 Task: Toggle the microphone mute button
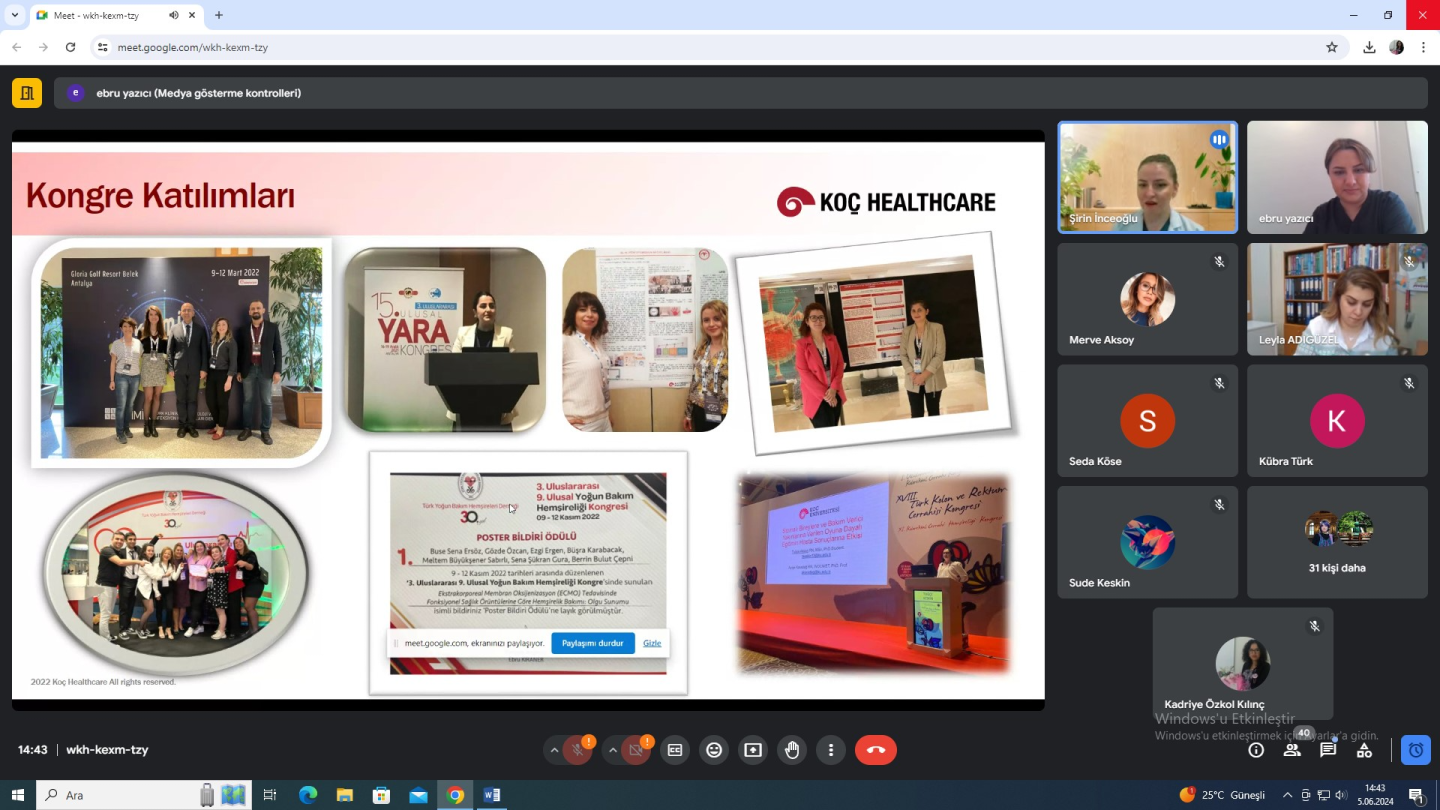576,750
